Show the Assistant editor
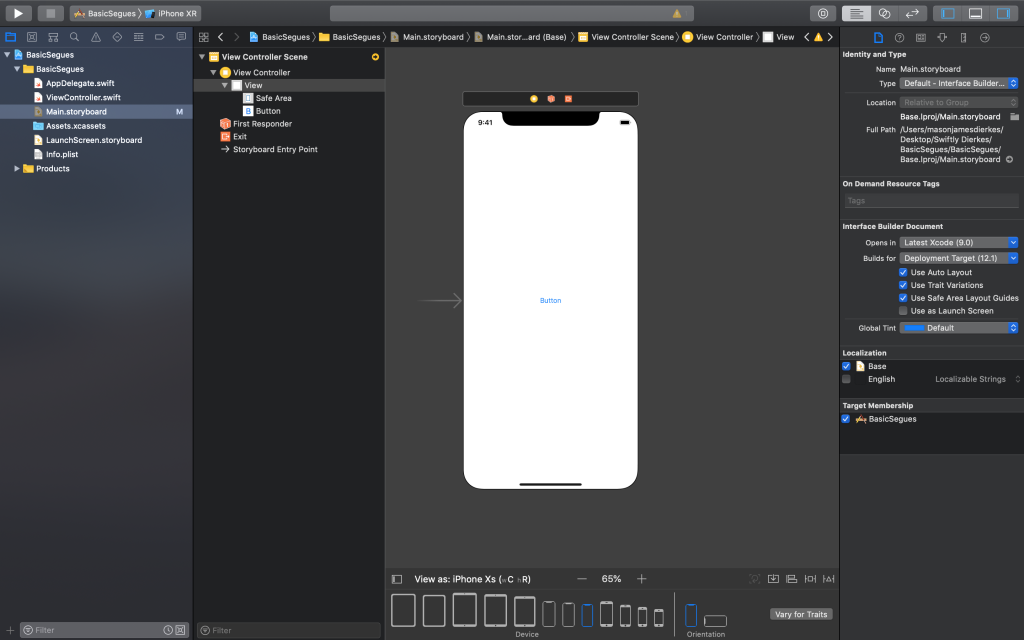 [x=884, y=13]
